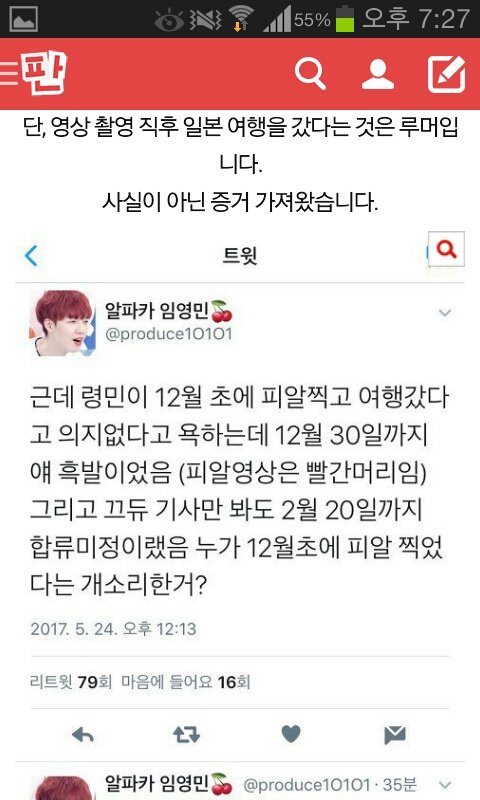The height and width of the screenshot is (800, 480).
Task: Open the user profile icon
Action: (378, 74)
